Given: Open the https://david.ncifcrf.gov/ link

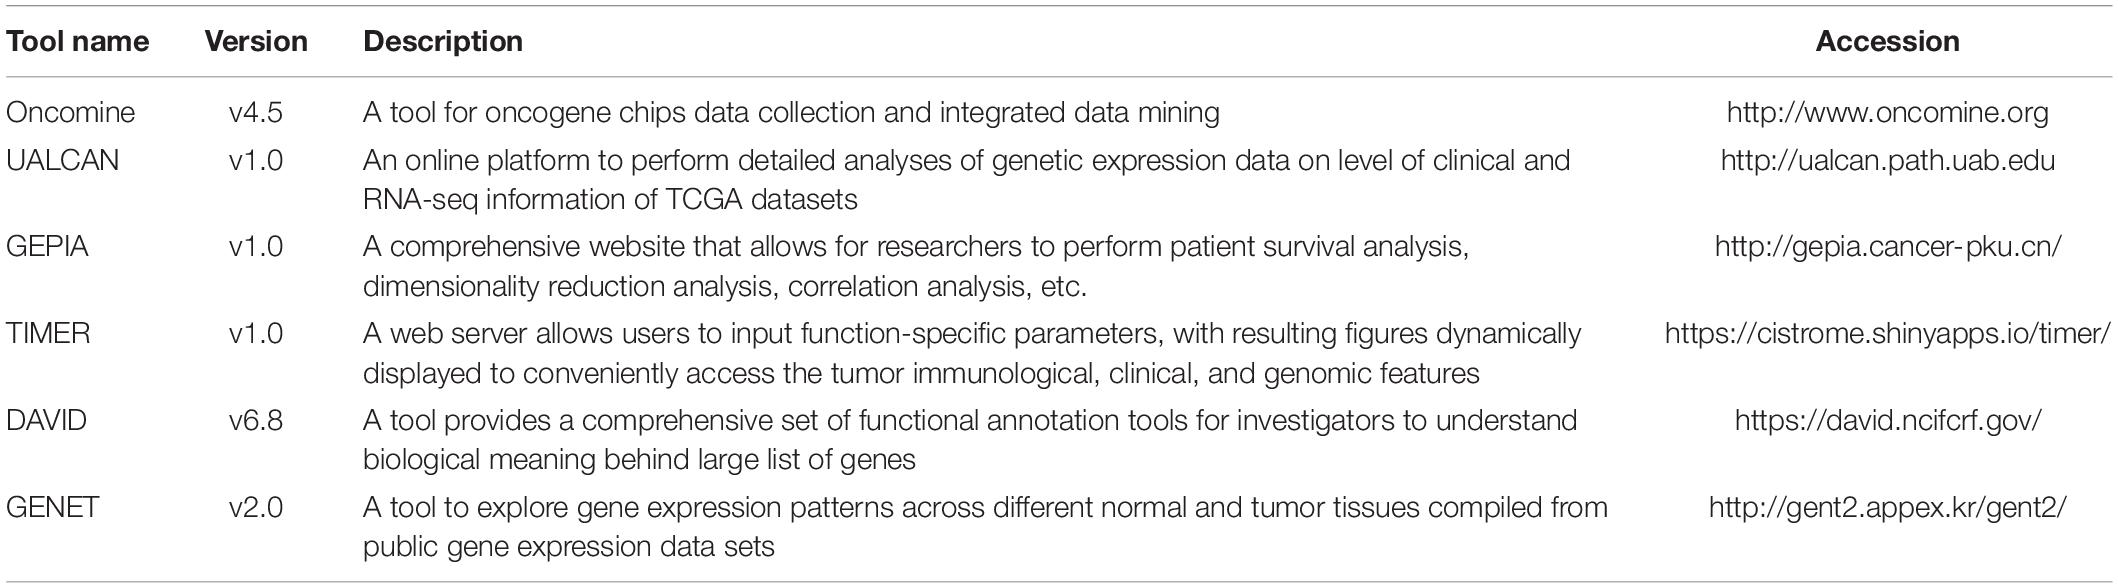Looking at the screenshot, I should coord(1887,421).
